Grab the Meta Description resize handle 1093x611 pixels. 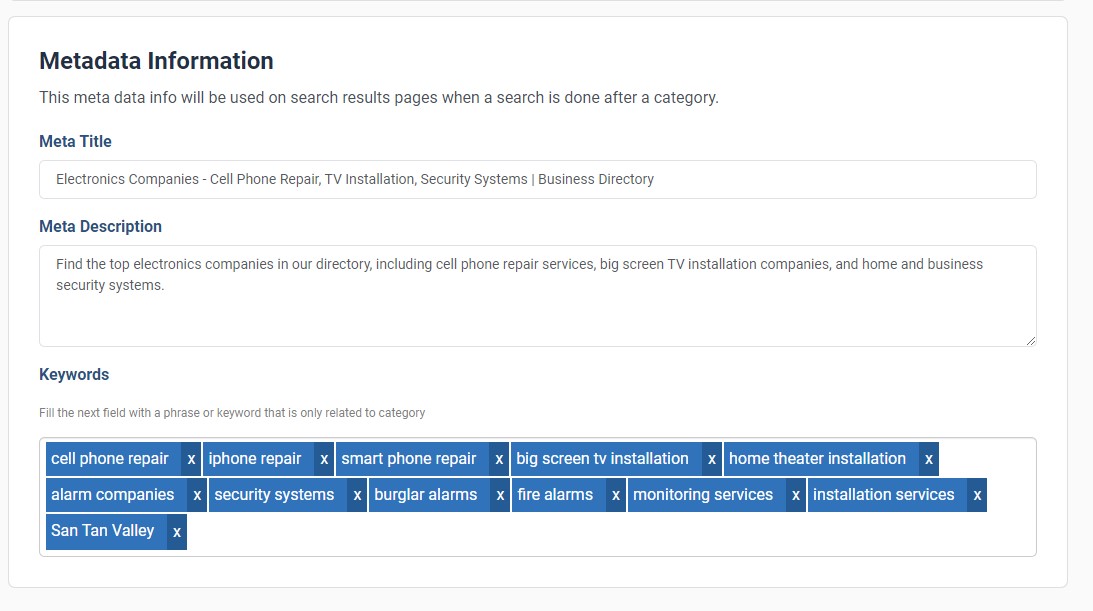click(1030, 340)
